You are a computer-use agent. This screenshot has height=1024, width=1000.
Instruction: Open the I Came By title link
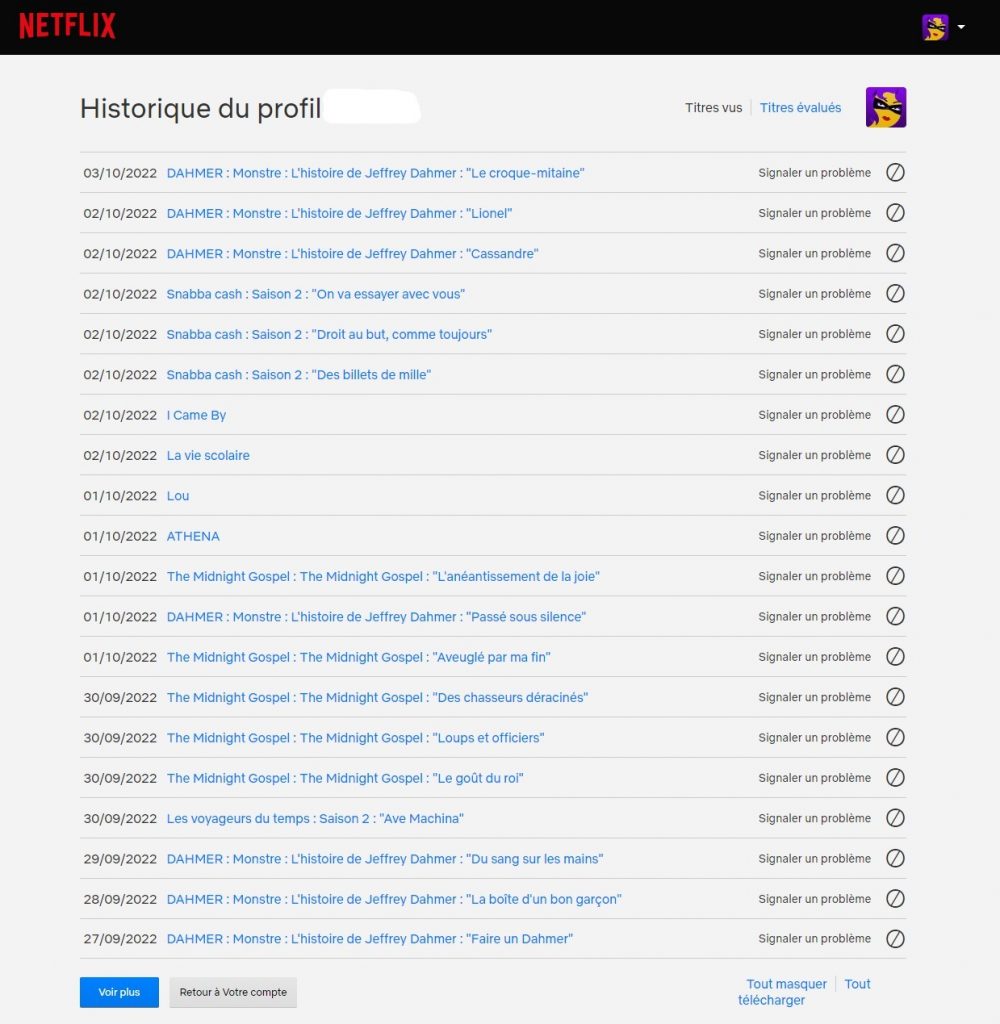(196, 415)
